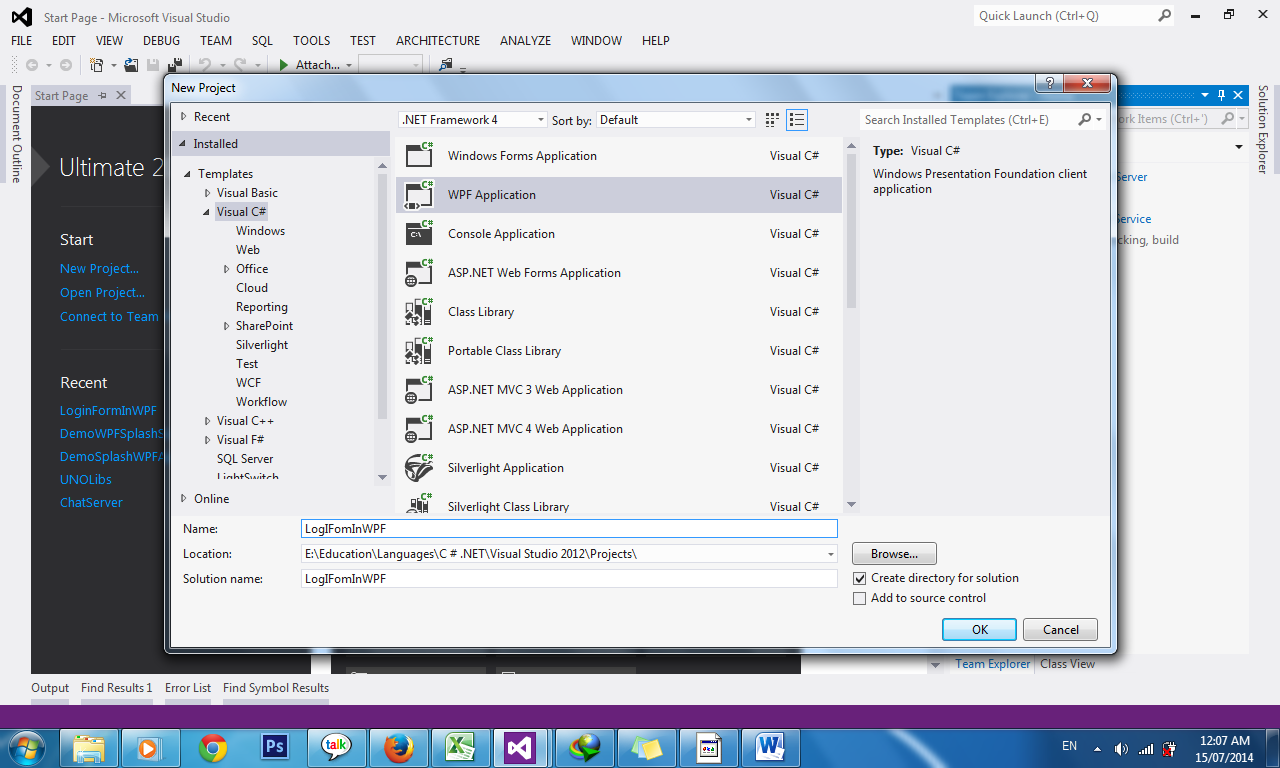This screenshot has width=1280, height=768.
Task: Click the help question mark icon
Action: tap(1048, 84)
